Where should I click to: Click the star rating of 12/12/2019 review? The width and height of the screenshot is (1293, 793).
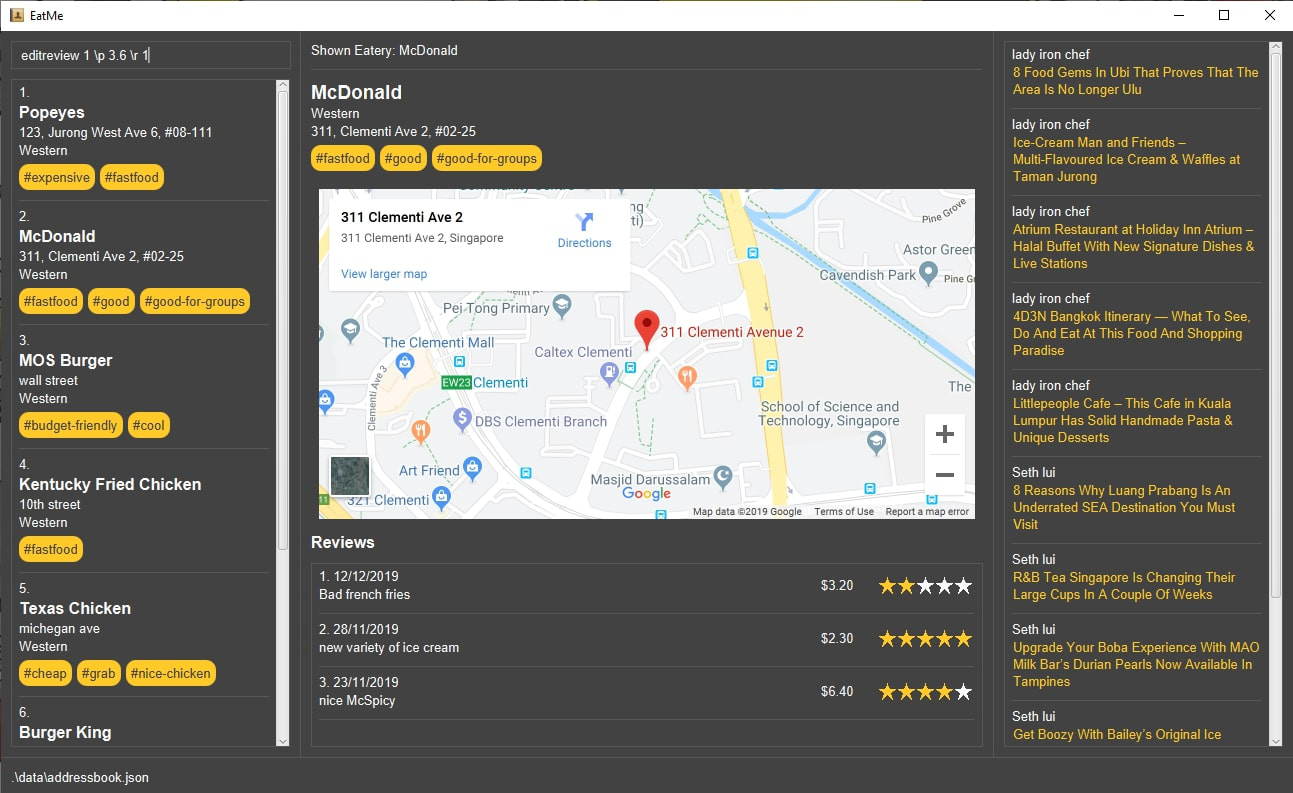tap(925, 586)
